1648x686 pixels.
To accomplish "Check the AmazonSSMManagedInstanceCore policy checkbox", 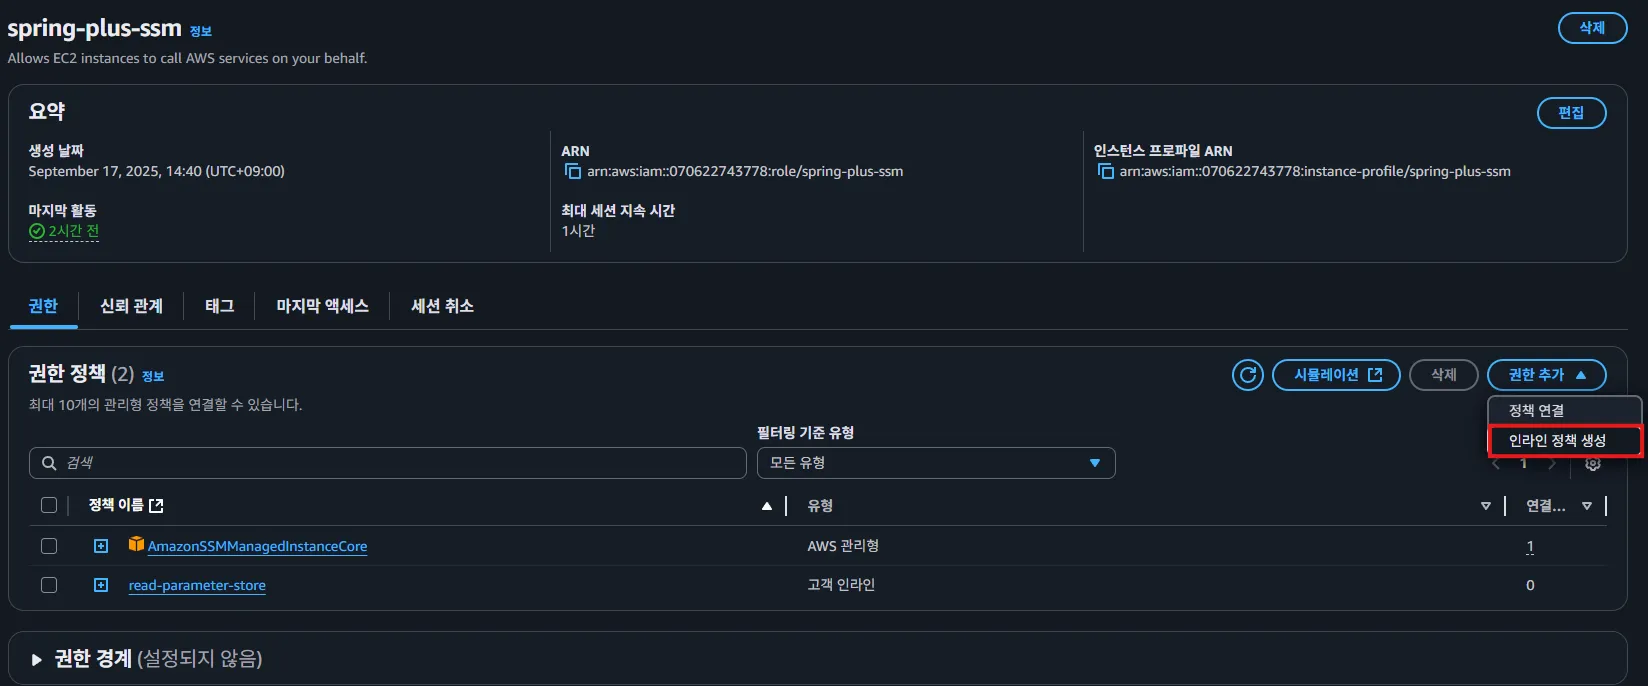I will point(49,546).
